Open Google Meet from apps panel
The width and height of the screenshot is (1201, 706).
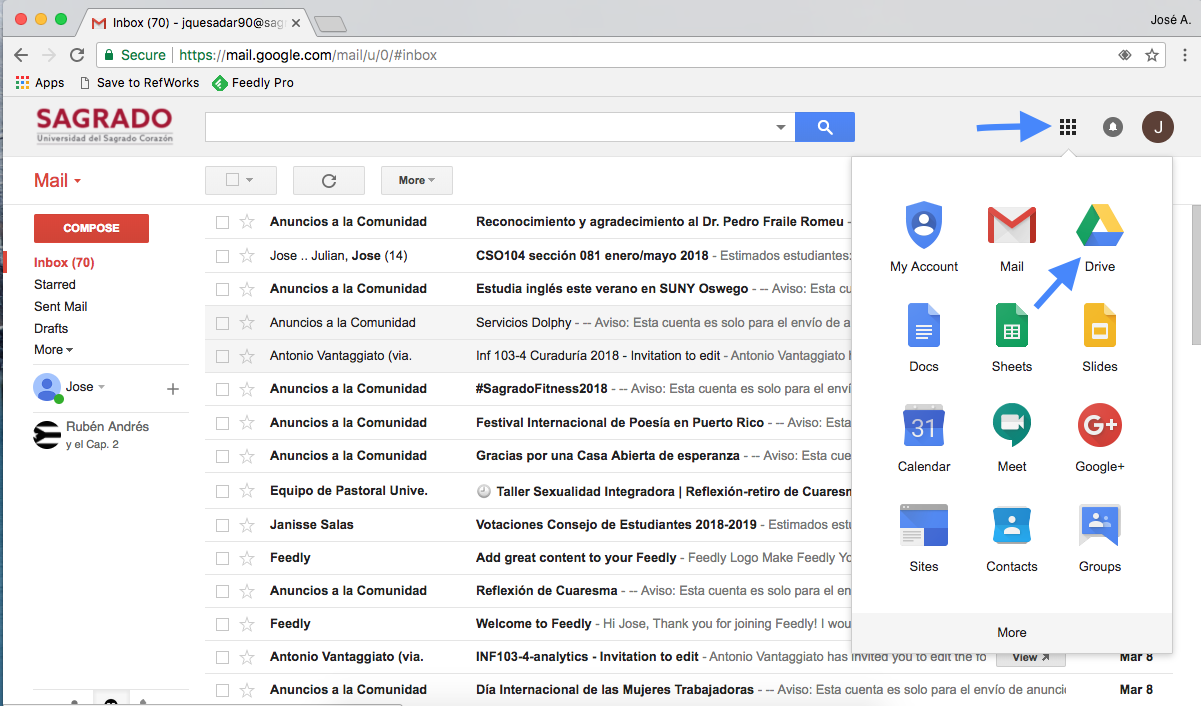[x=1012, y=438]
